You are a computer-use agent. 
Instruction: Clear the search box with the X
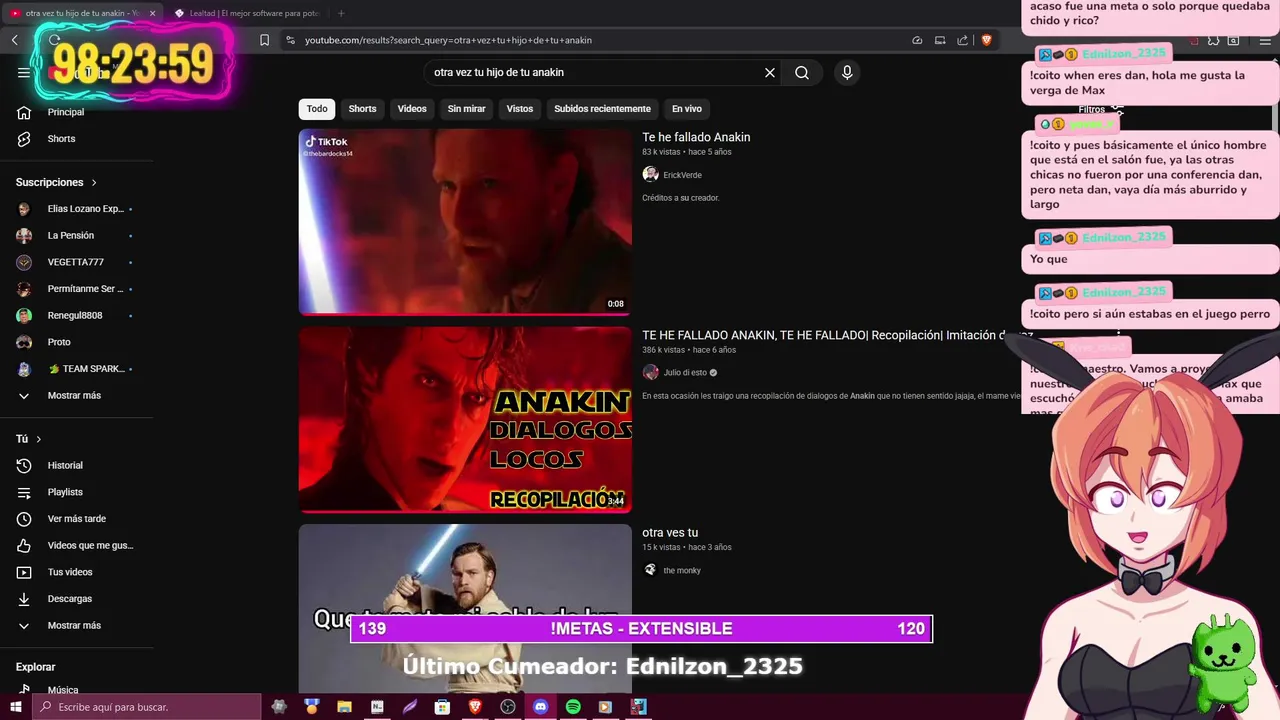(x=770, y=72)
